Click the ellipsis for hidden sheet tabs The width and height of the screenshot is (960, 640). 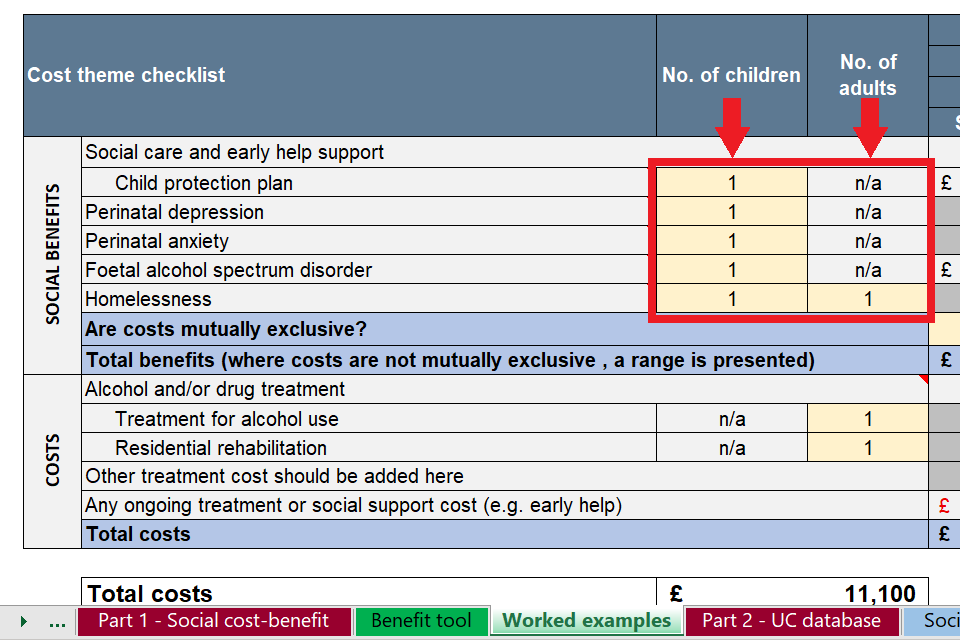coord(57,621)
